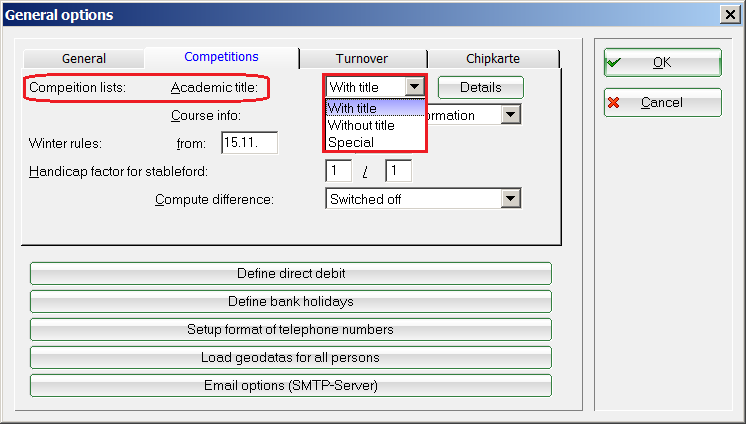
Task: Open the Competitions tab
Action: click(221, 57)
